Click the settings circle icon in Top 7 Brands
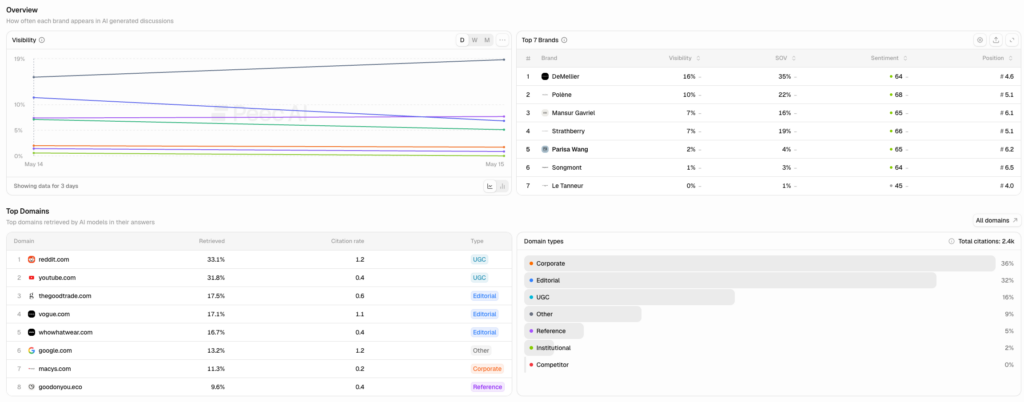Screen dimensions: 1024x402 [x=980, y=40]
